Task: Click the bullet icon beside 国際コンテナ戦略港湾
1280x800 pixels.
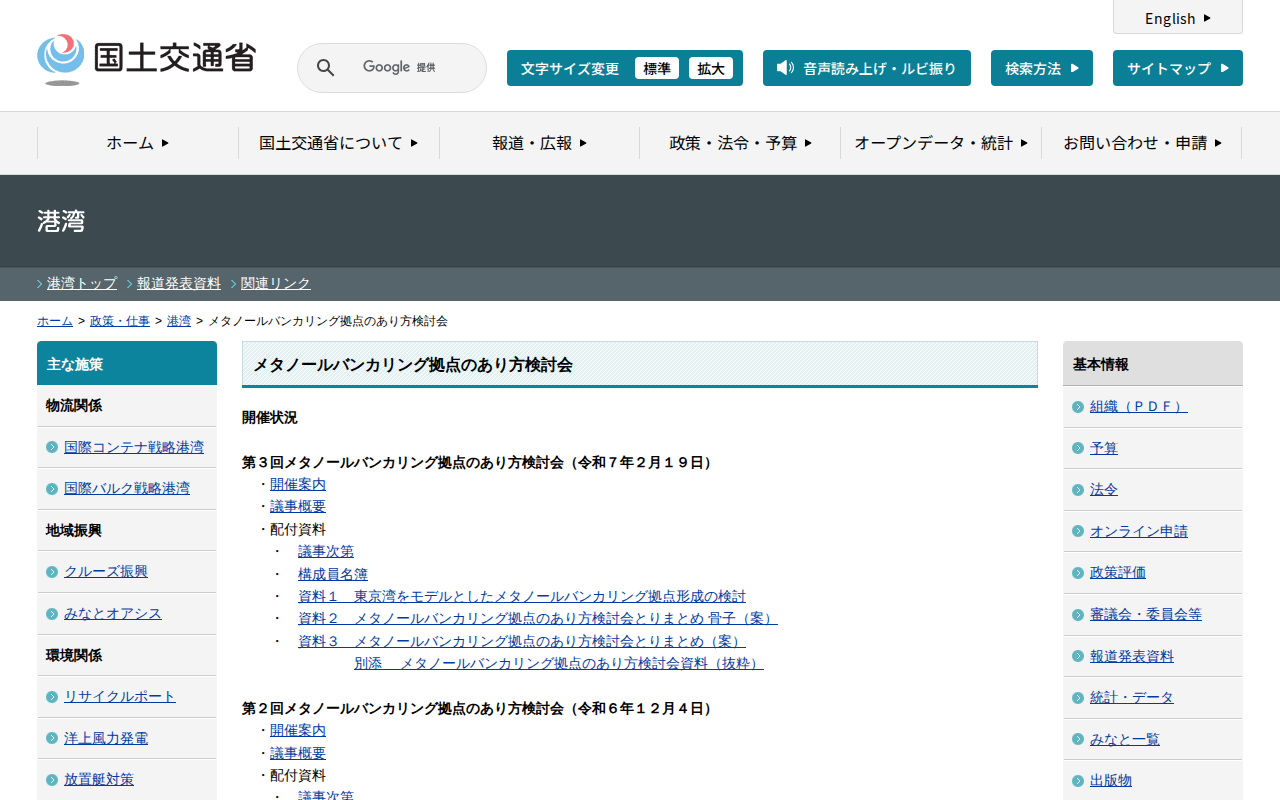Action: pos(52,447)
